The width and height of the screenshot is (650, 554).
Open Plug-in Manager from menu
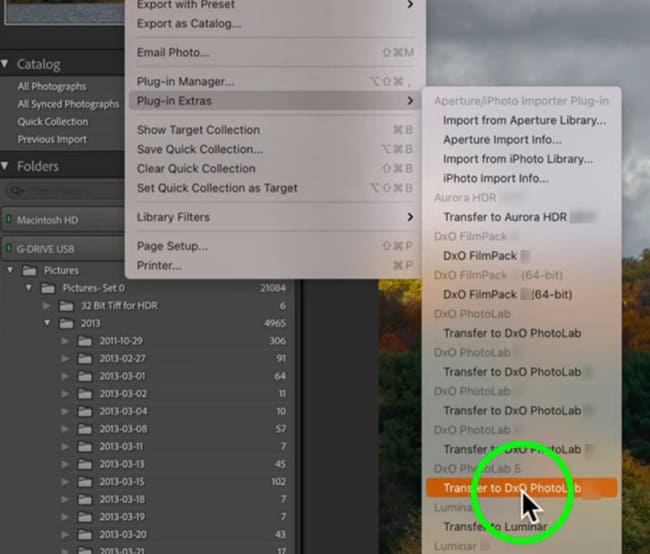click(275, 81)
